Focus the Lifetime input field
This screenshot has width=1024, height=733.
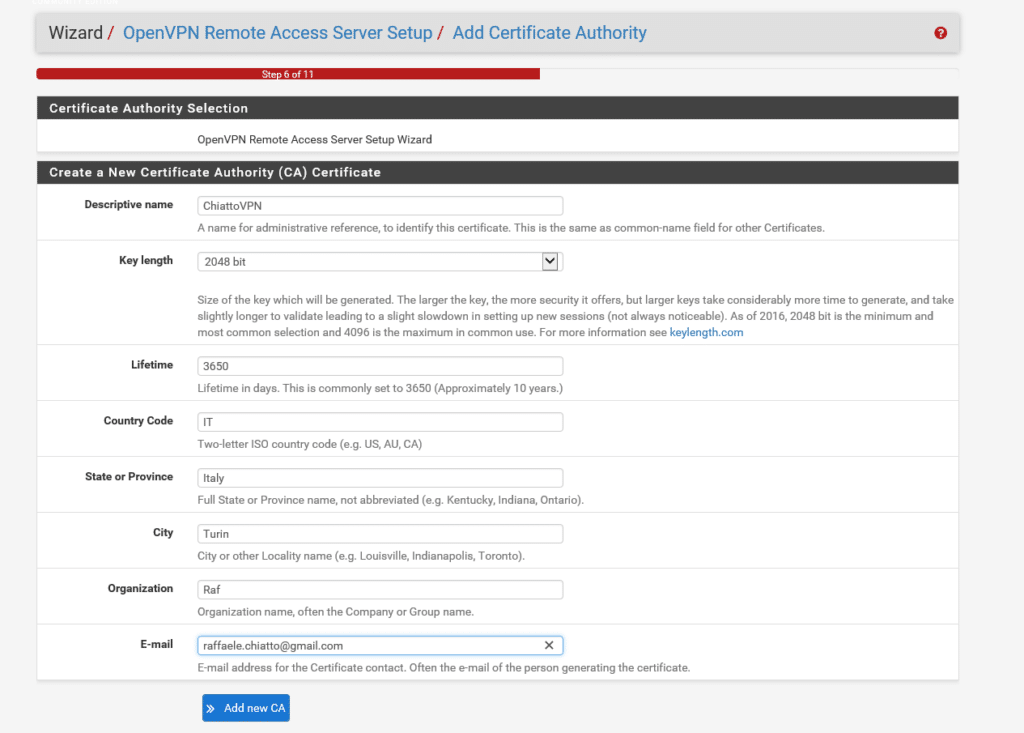tap(380, 366)
